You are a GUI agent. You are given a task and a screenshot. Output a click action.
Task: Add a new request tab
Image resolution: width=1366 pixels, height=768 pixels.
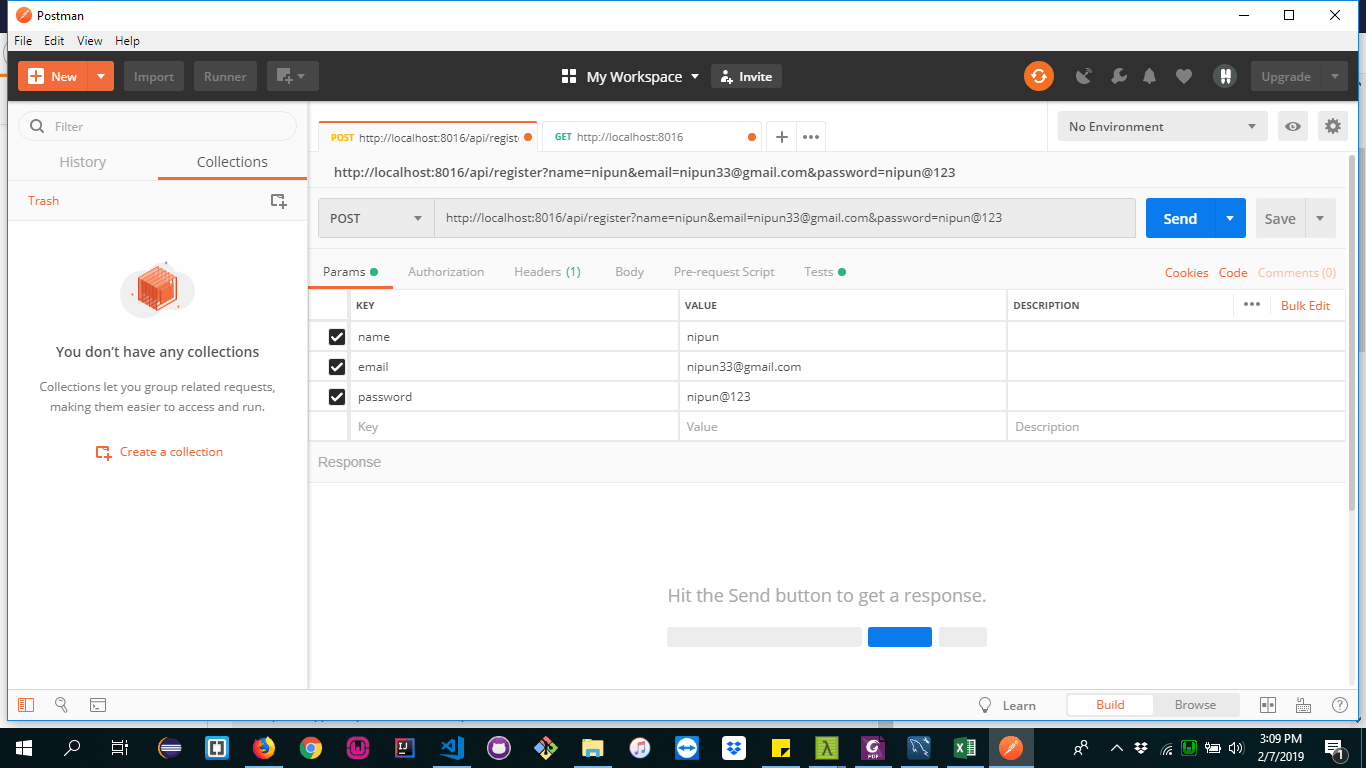click(x=782, y=137)
